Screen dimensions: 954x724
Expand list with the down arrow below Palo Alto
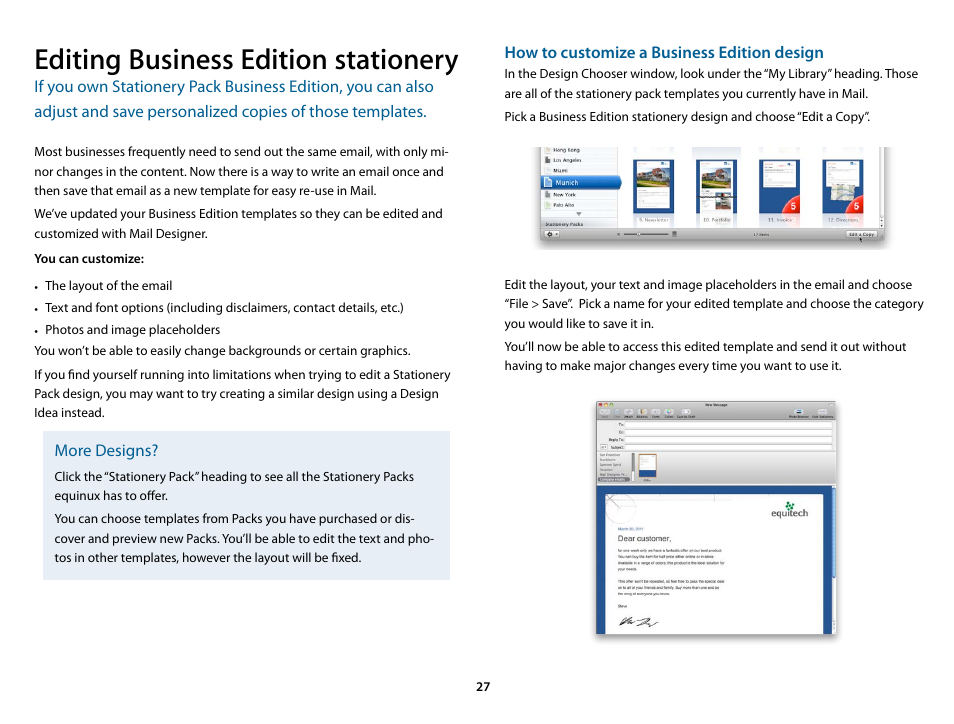tap(579, 214)
